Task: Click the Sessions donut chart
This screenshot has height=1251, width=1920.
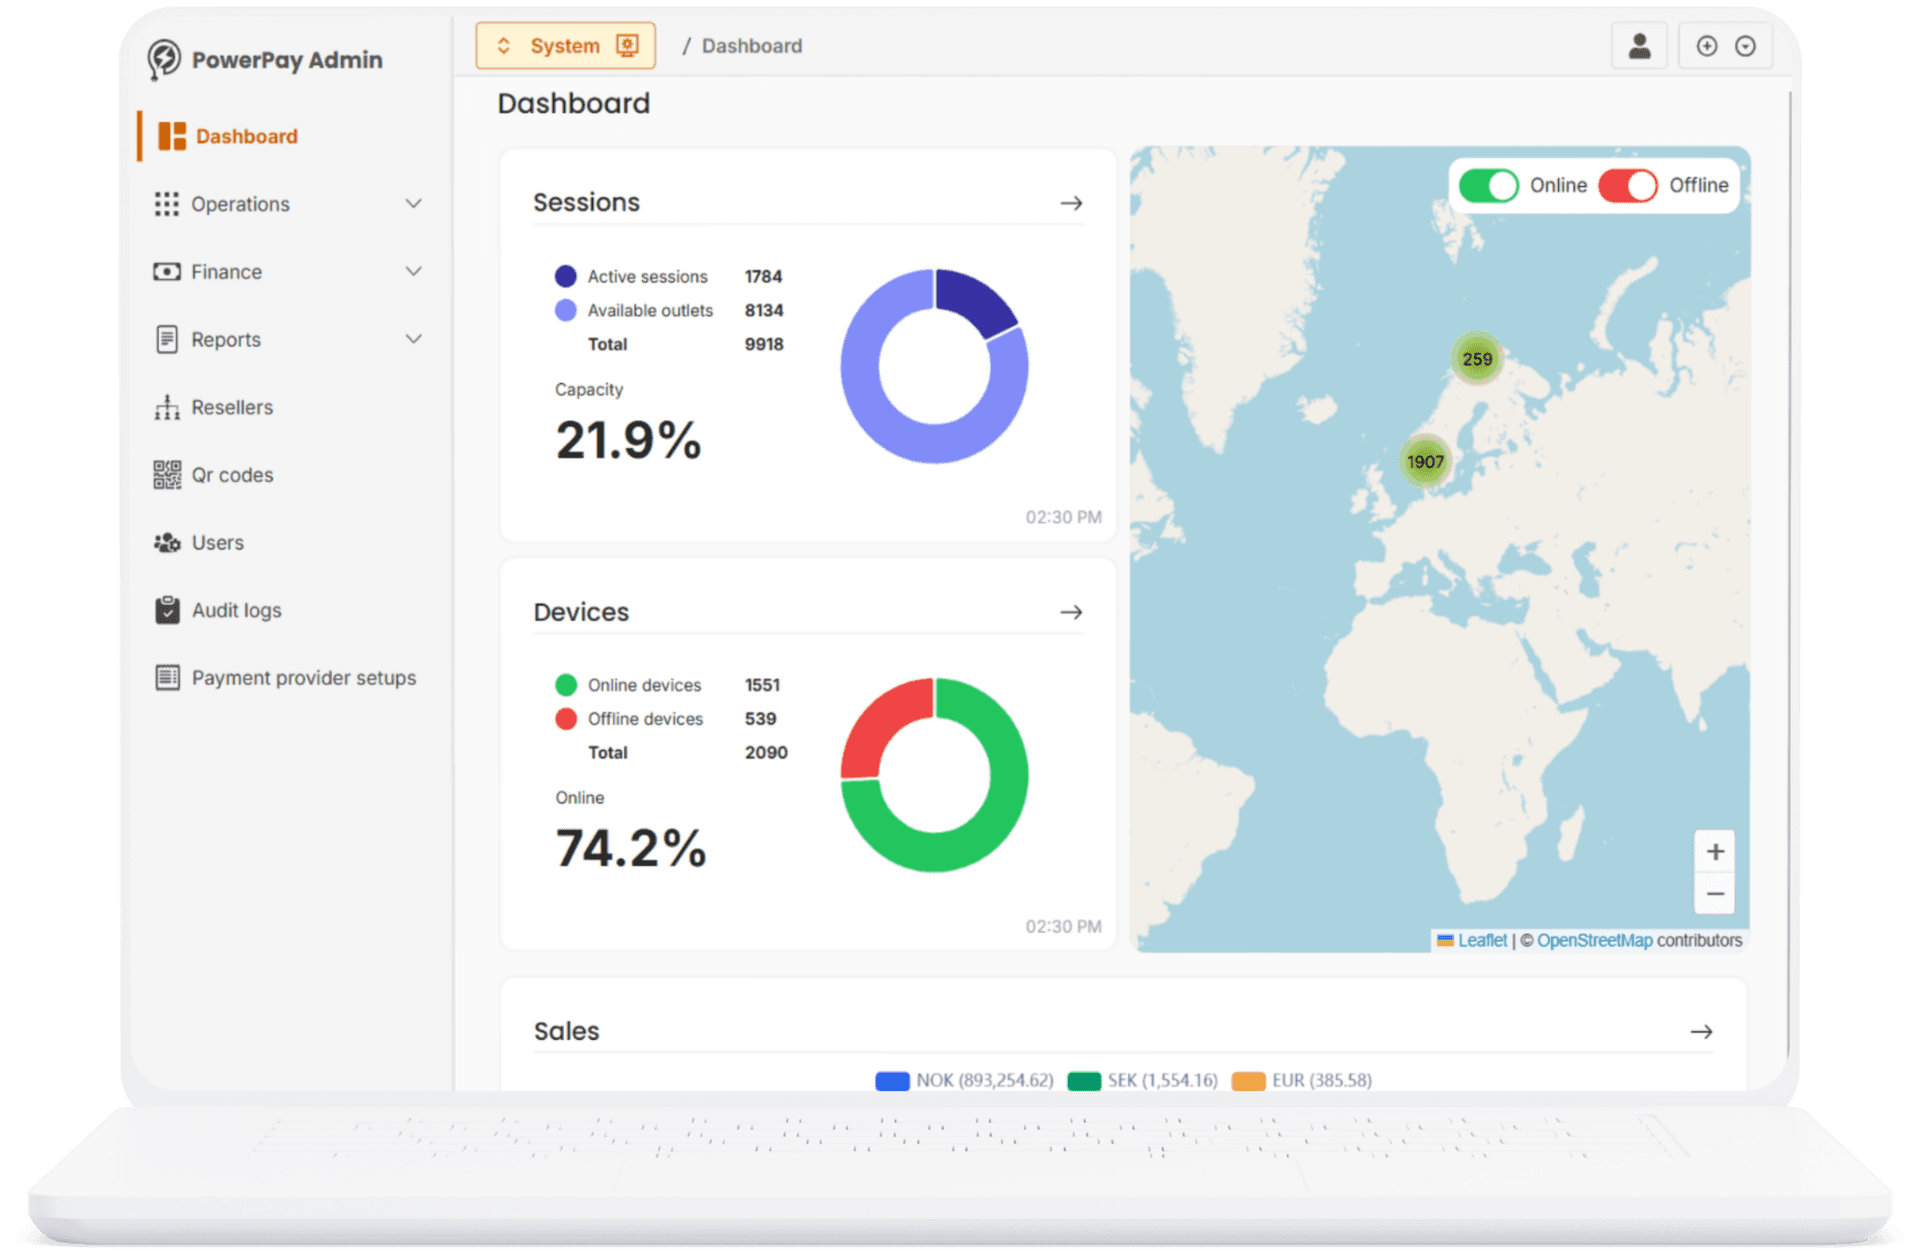Action: point(935,366)
